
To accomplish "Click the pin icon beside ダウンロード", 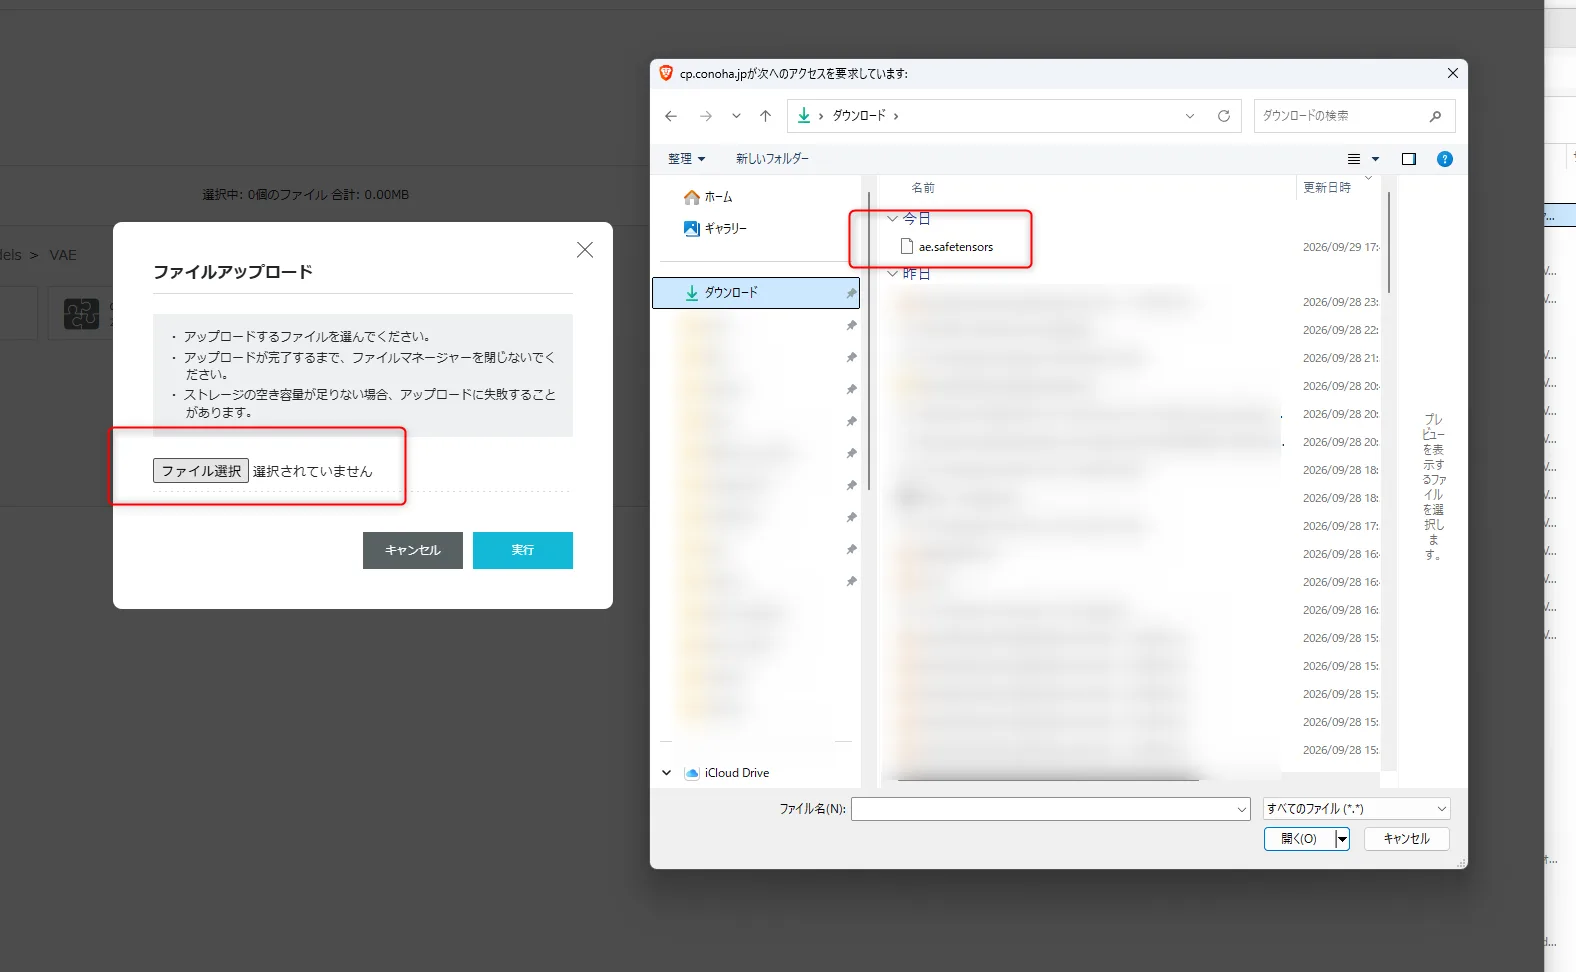I will pos(851,293).
